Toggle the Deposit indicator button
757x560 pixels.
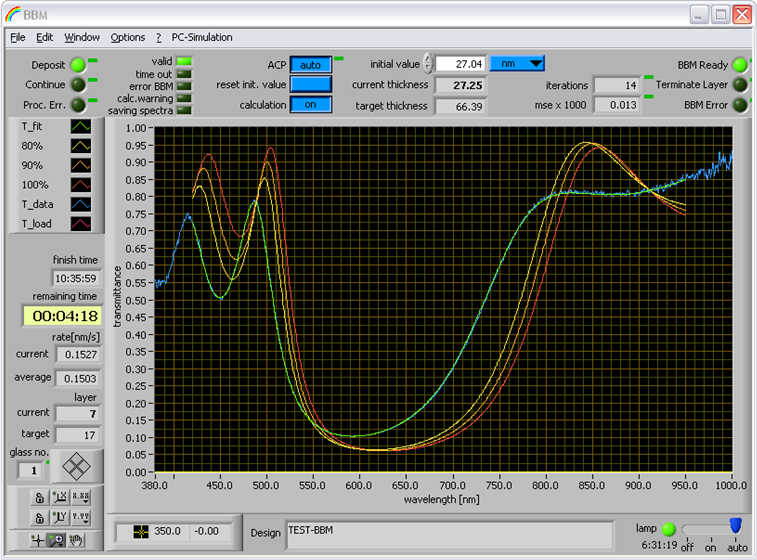[78, 65]
